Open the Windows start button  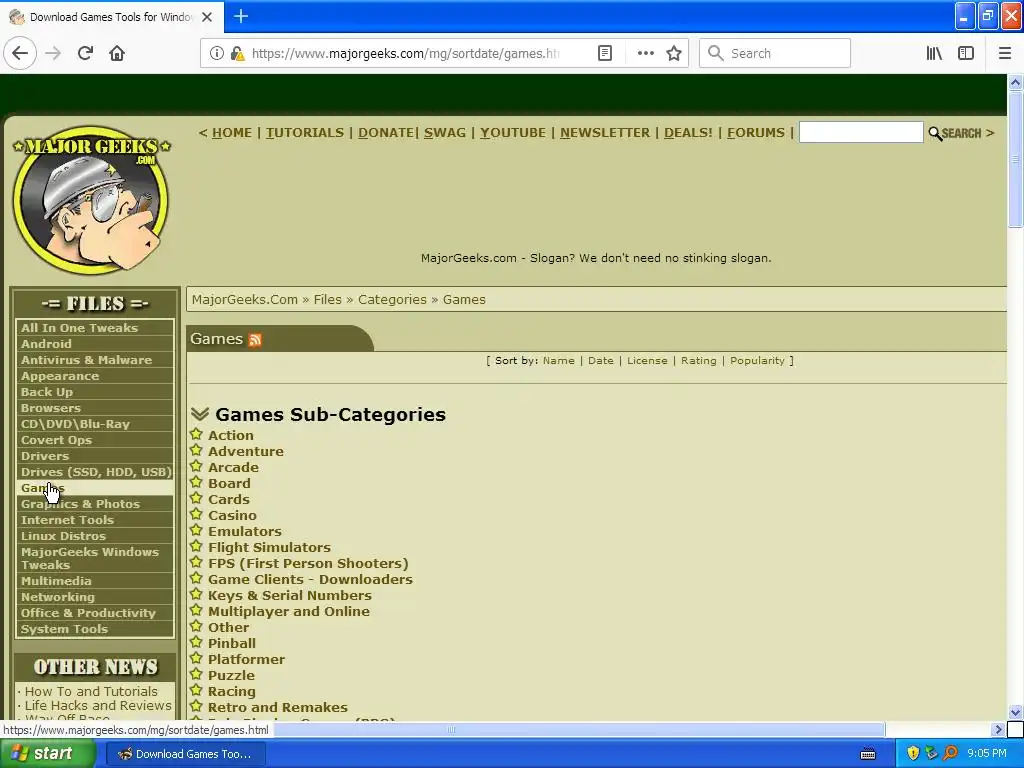coord(46,754)
